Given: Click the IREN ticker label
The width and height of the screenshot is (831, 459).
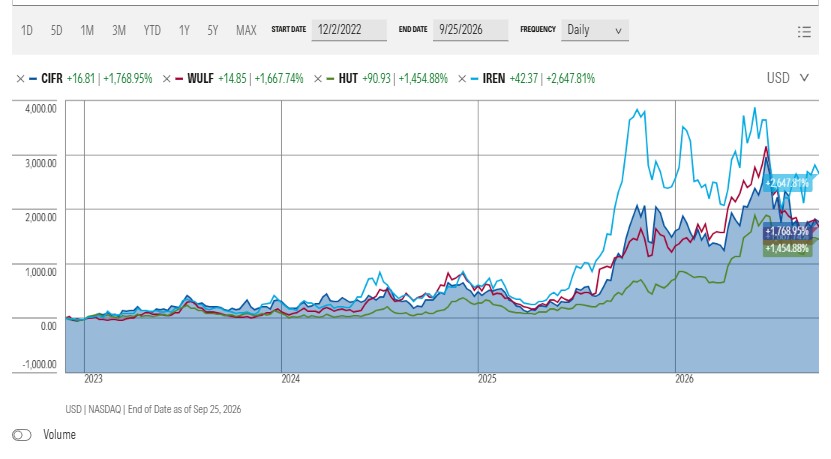Looking at the screenshot, I should pyautogui.click(x=493, y=79).
